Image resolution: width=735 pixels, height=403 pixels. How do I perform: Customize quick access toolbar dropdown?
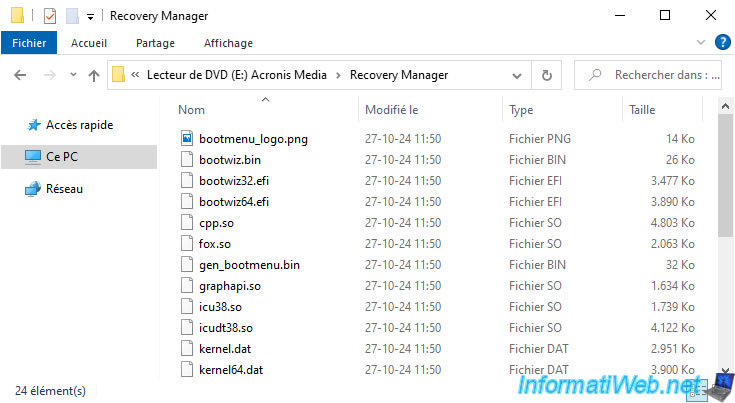click(91, 17)
